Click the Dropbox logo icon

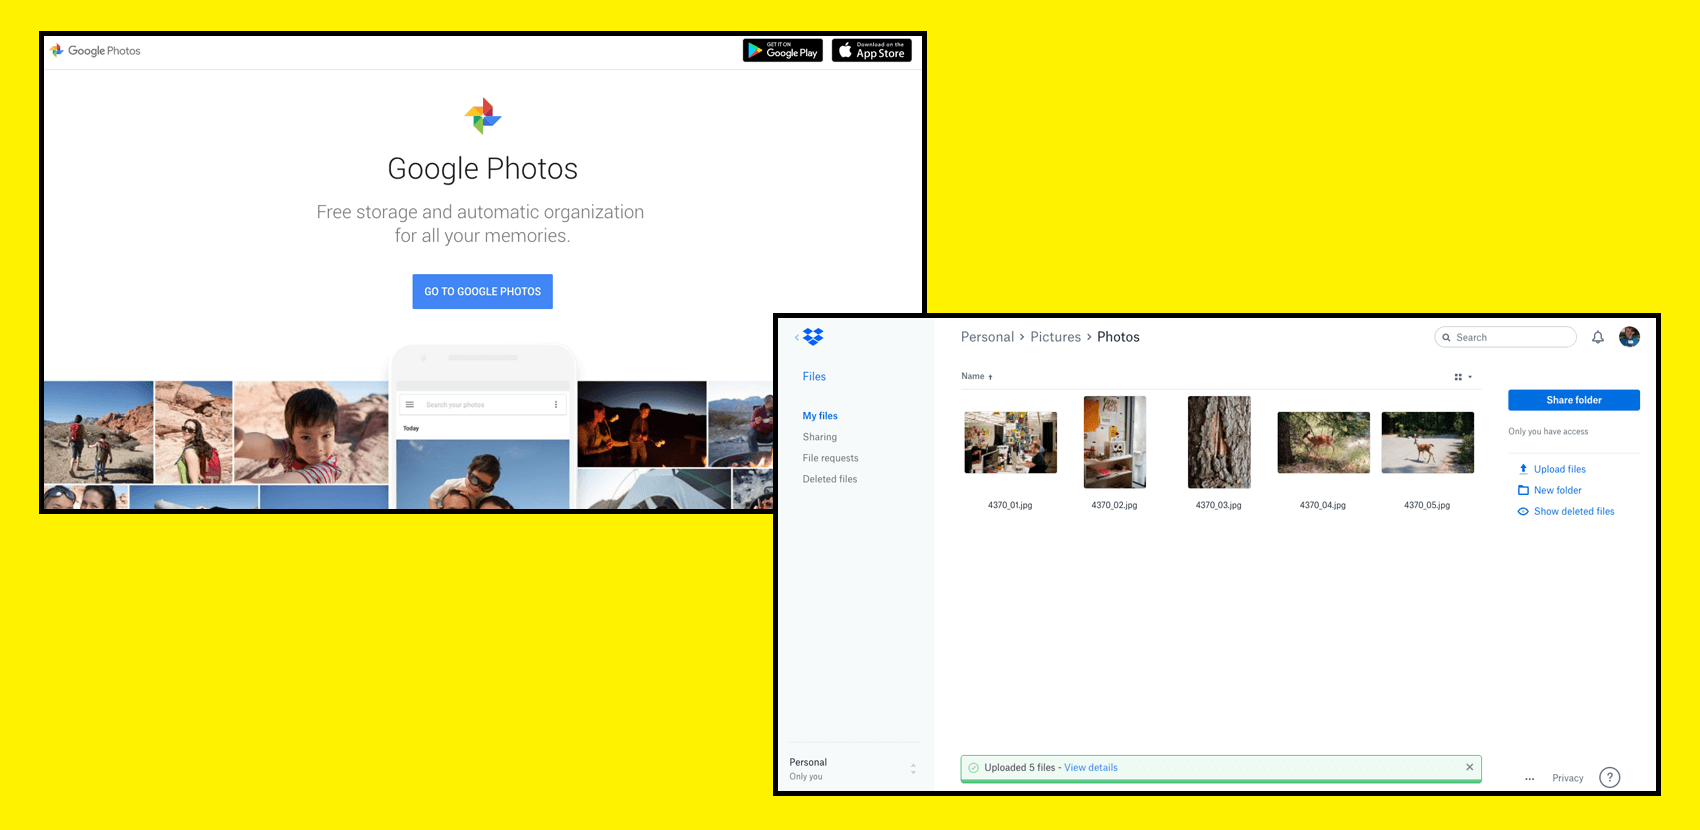tap(813, 337)
